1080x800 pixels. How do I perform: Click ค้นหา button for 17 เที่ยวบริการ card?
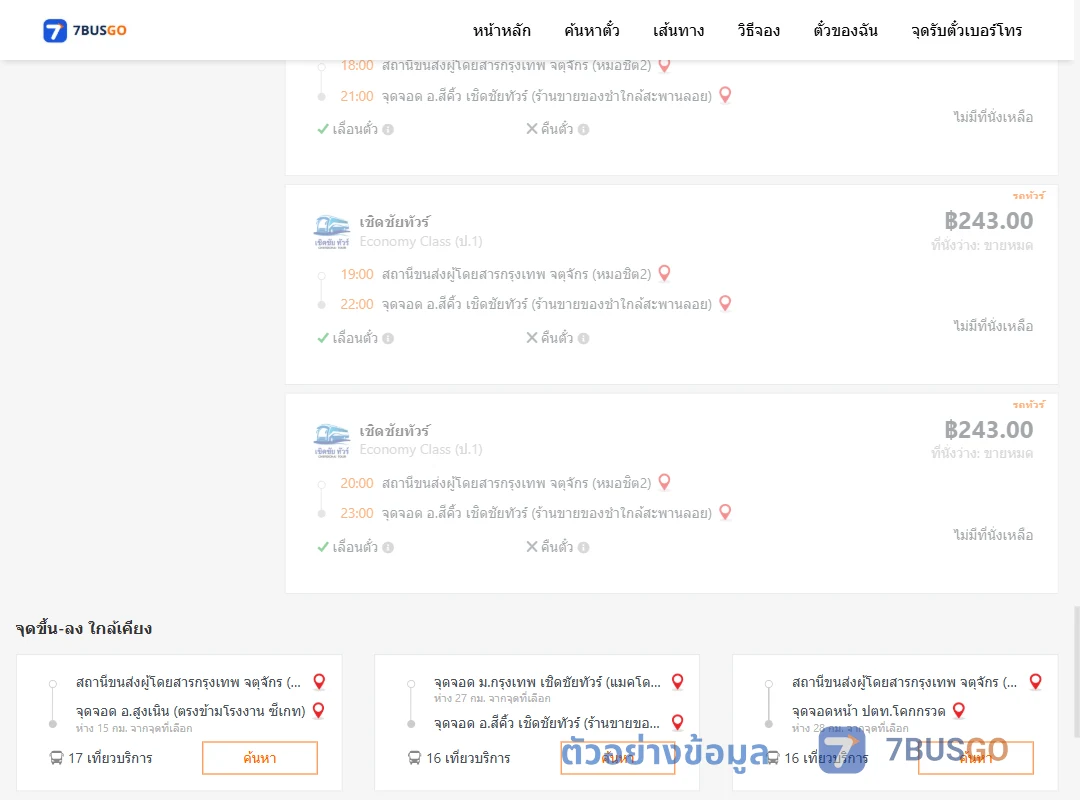(260, 758)
